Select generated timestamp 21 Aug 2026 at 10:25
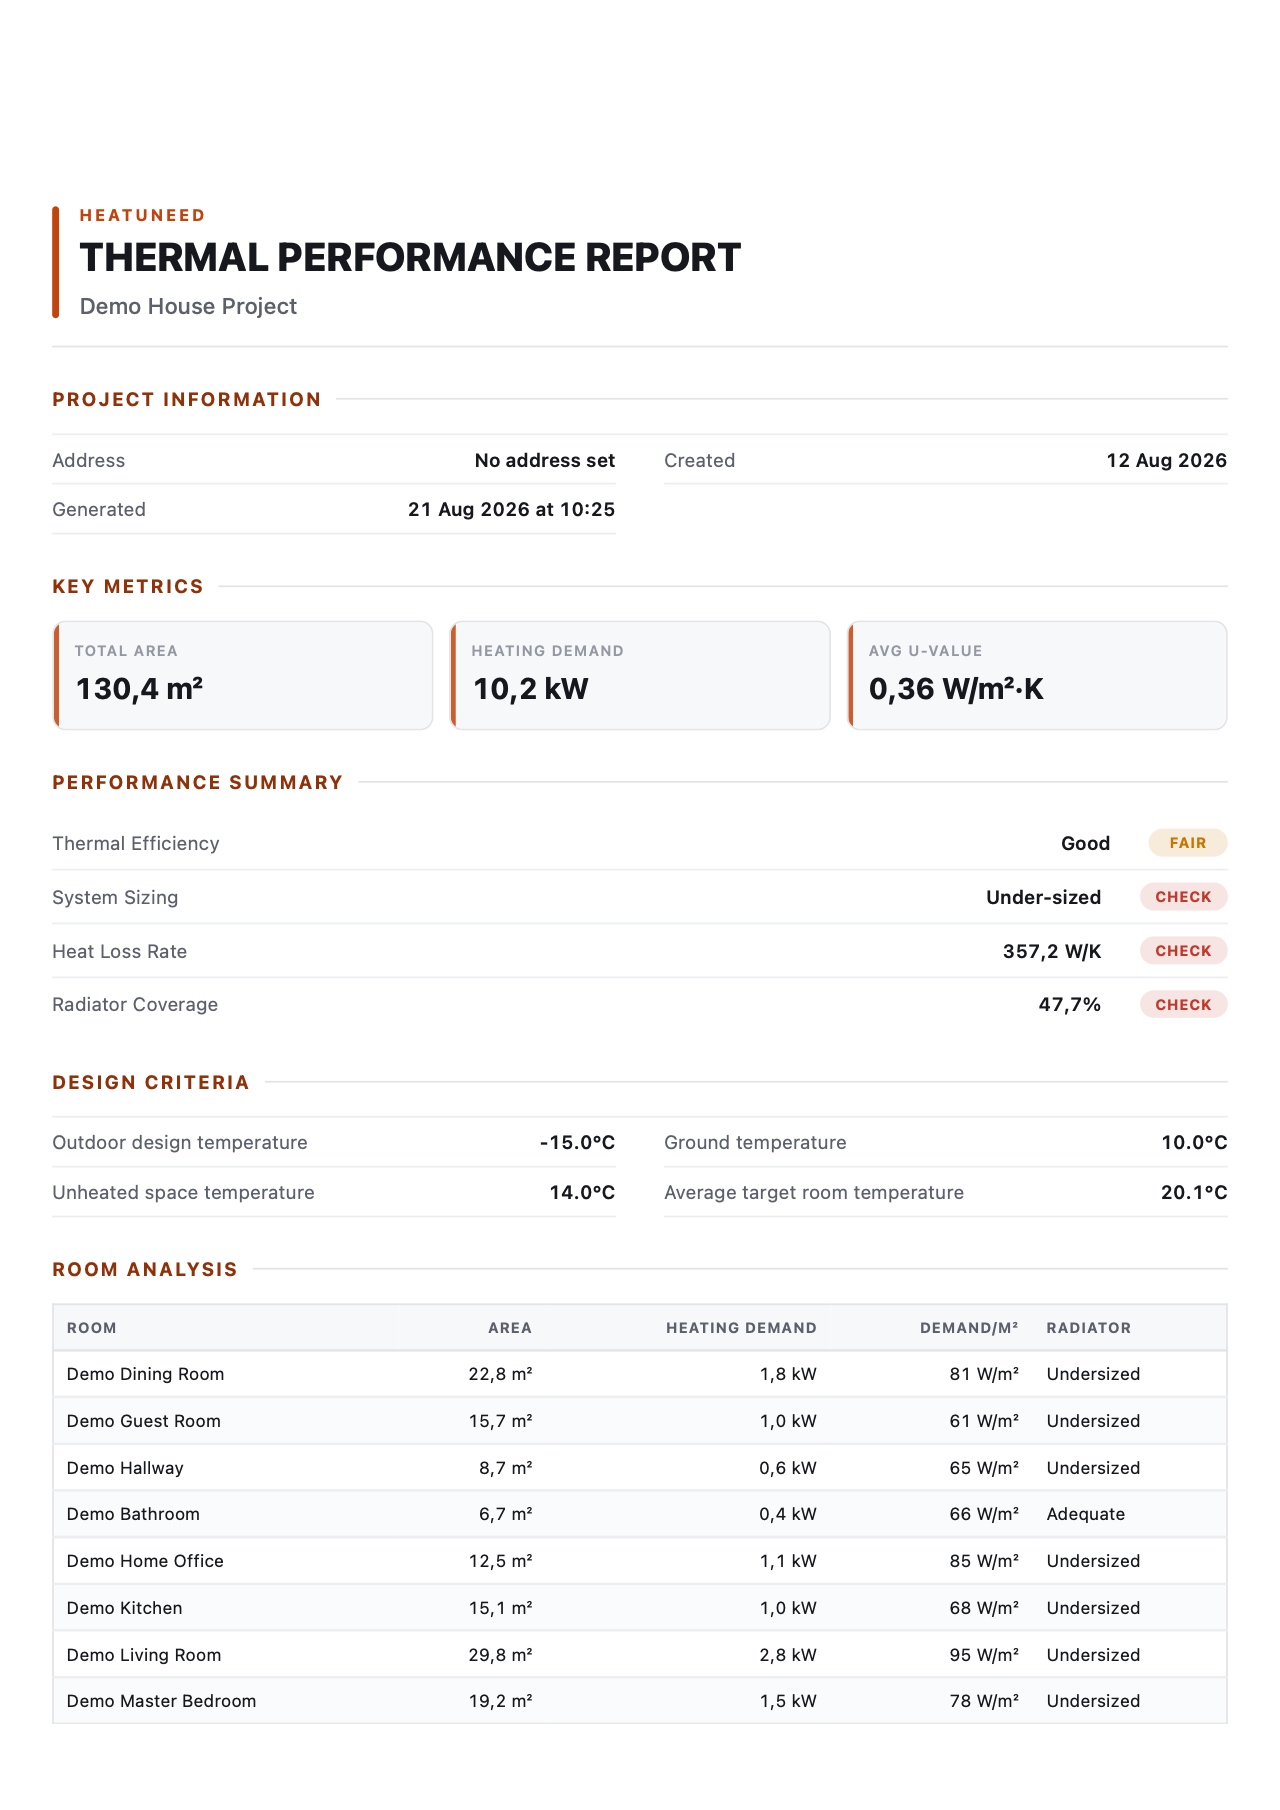The image size is (1280, 1810). click(512, 509)
